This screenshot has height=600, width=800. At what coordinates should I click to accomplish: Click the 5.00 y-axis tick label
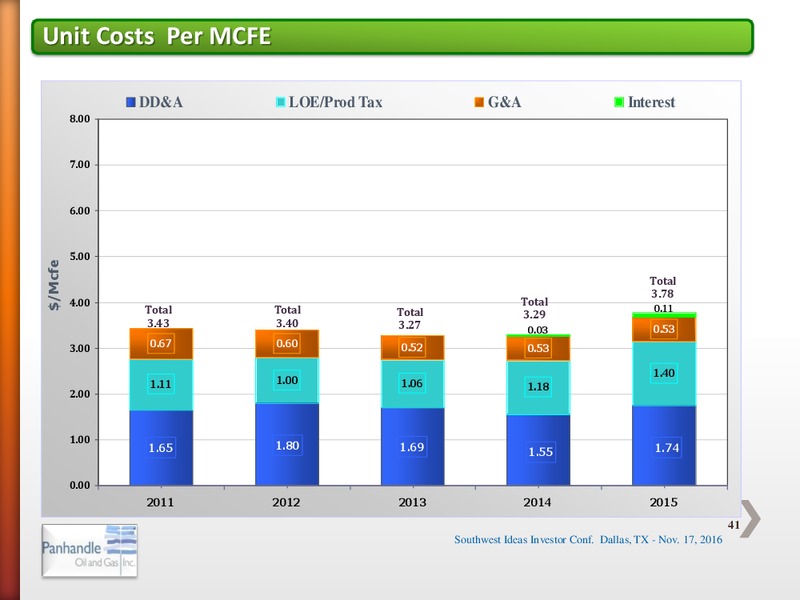(80, 257)
